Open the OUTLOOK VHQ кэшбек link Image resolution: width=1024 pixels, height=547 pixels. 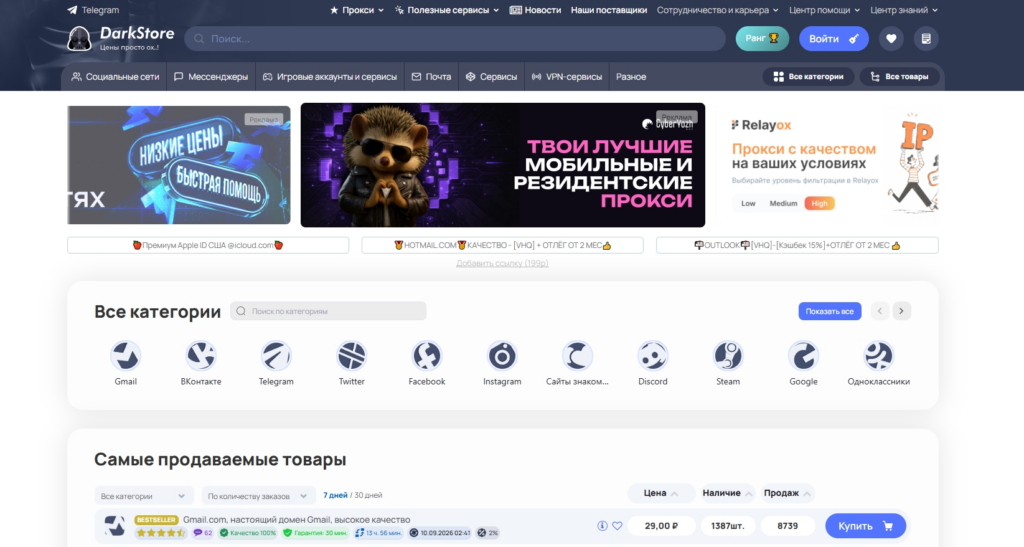(x=797, y=245)
